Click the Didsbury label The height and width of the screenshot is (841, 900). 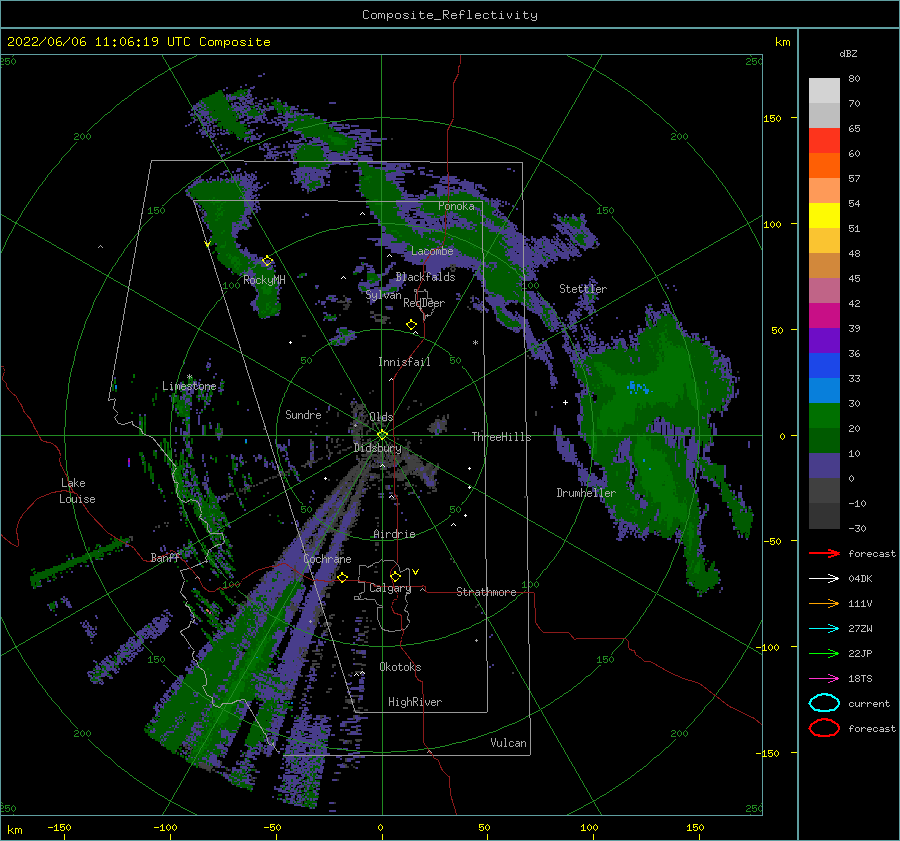(x=378, y=448)
